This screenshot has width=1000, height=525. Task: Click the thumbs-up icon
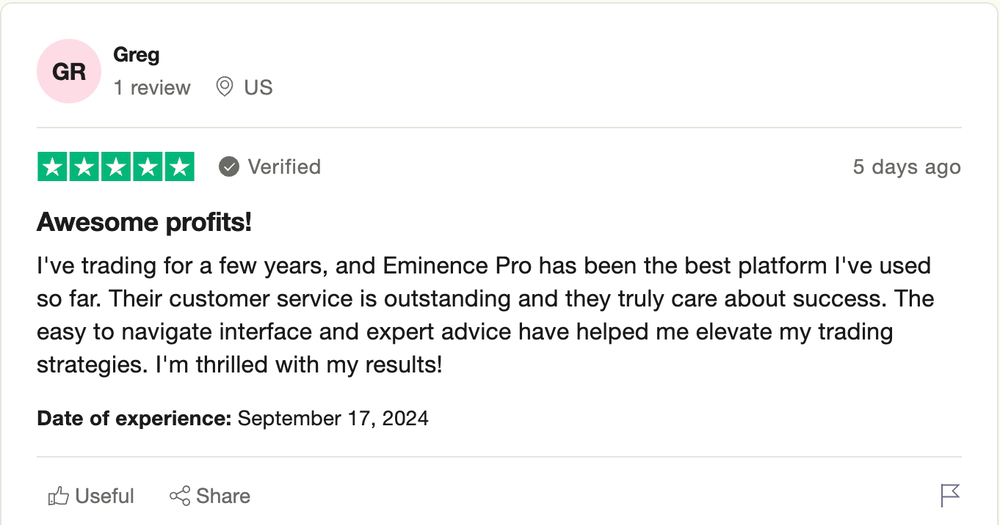(x=59, y=496)
